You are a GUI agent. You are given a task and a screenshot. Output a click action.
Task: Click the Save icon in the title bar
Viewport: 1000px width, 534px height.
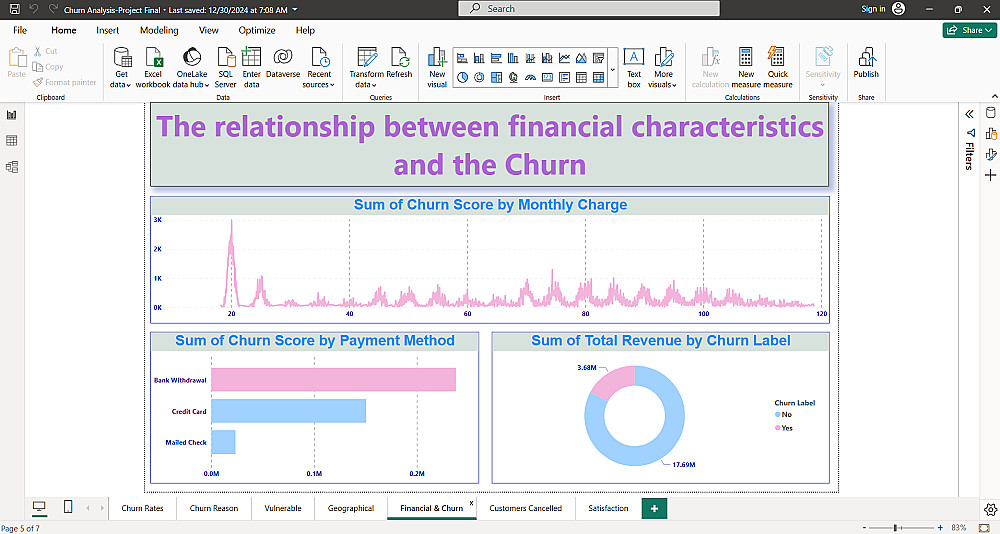[x=14, y=9]
